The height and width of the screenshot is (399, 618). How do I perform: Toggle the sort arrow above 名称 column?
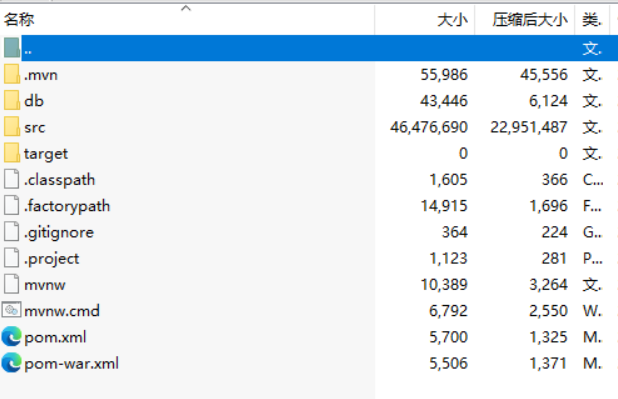point(186,8)
